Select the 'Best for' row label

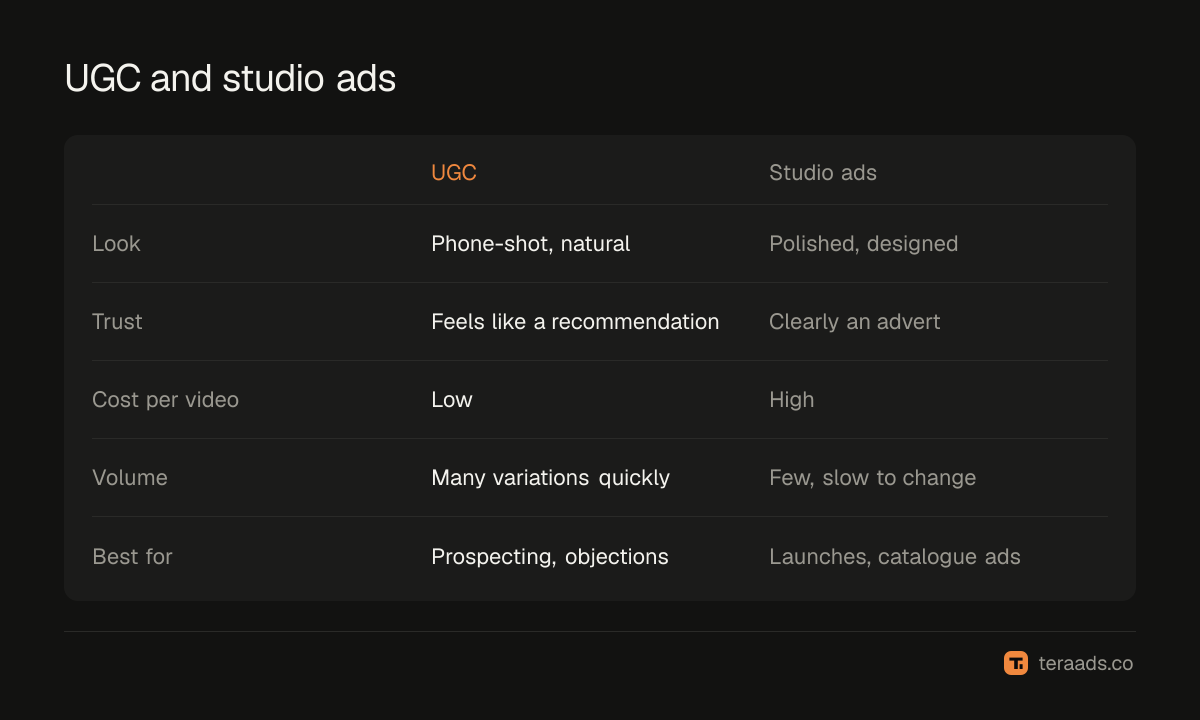tap(132, 556)
